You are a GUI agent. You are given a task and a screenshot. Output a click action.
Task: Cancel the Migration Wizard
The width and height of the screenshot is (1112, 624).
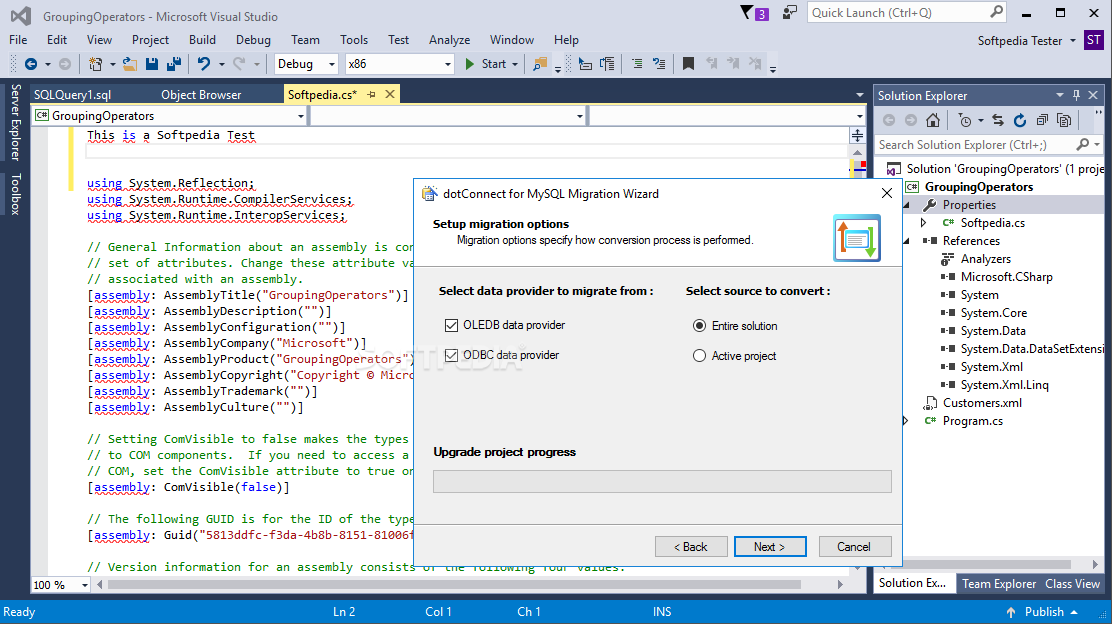point(854,547)
